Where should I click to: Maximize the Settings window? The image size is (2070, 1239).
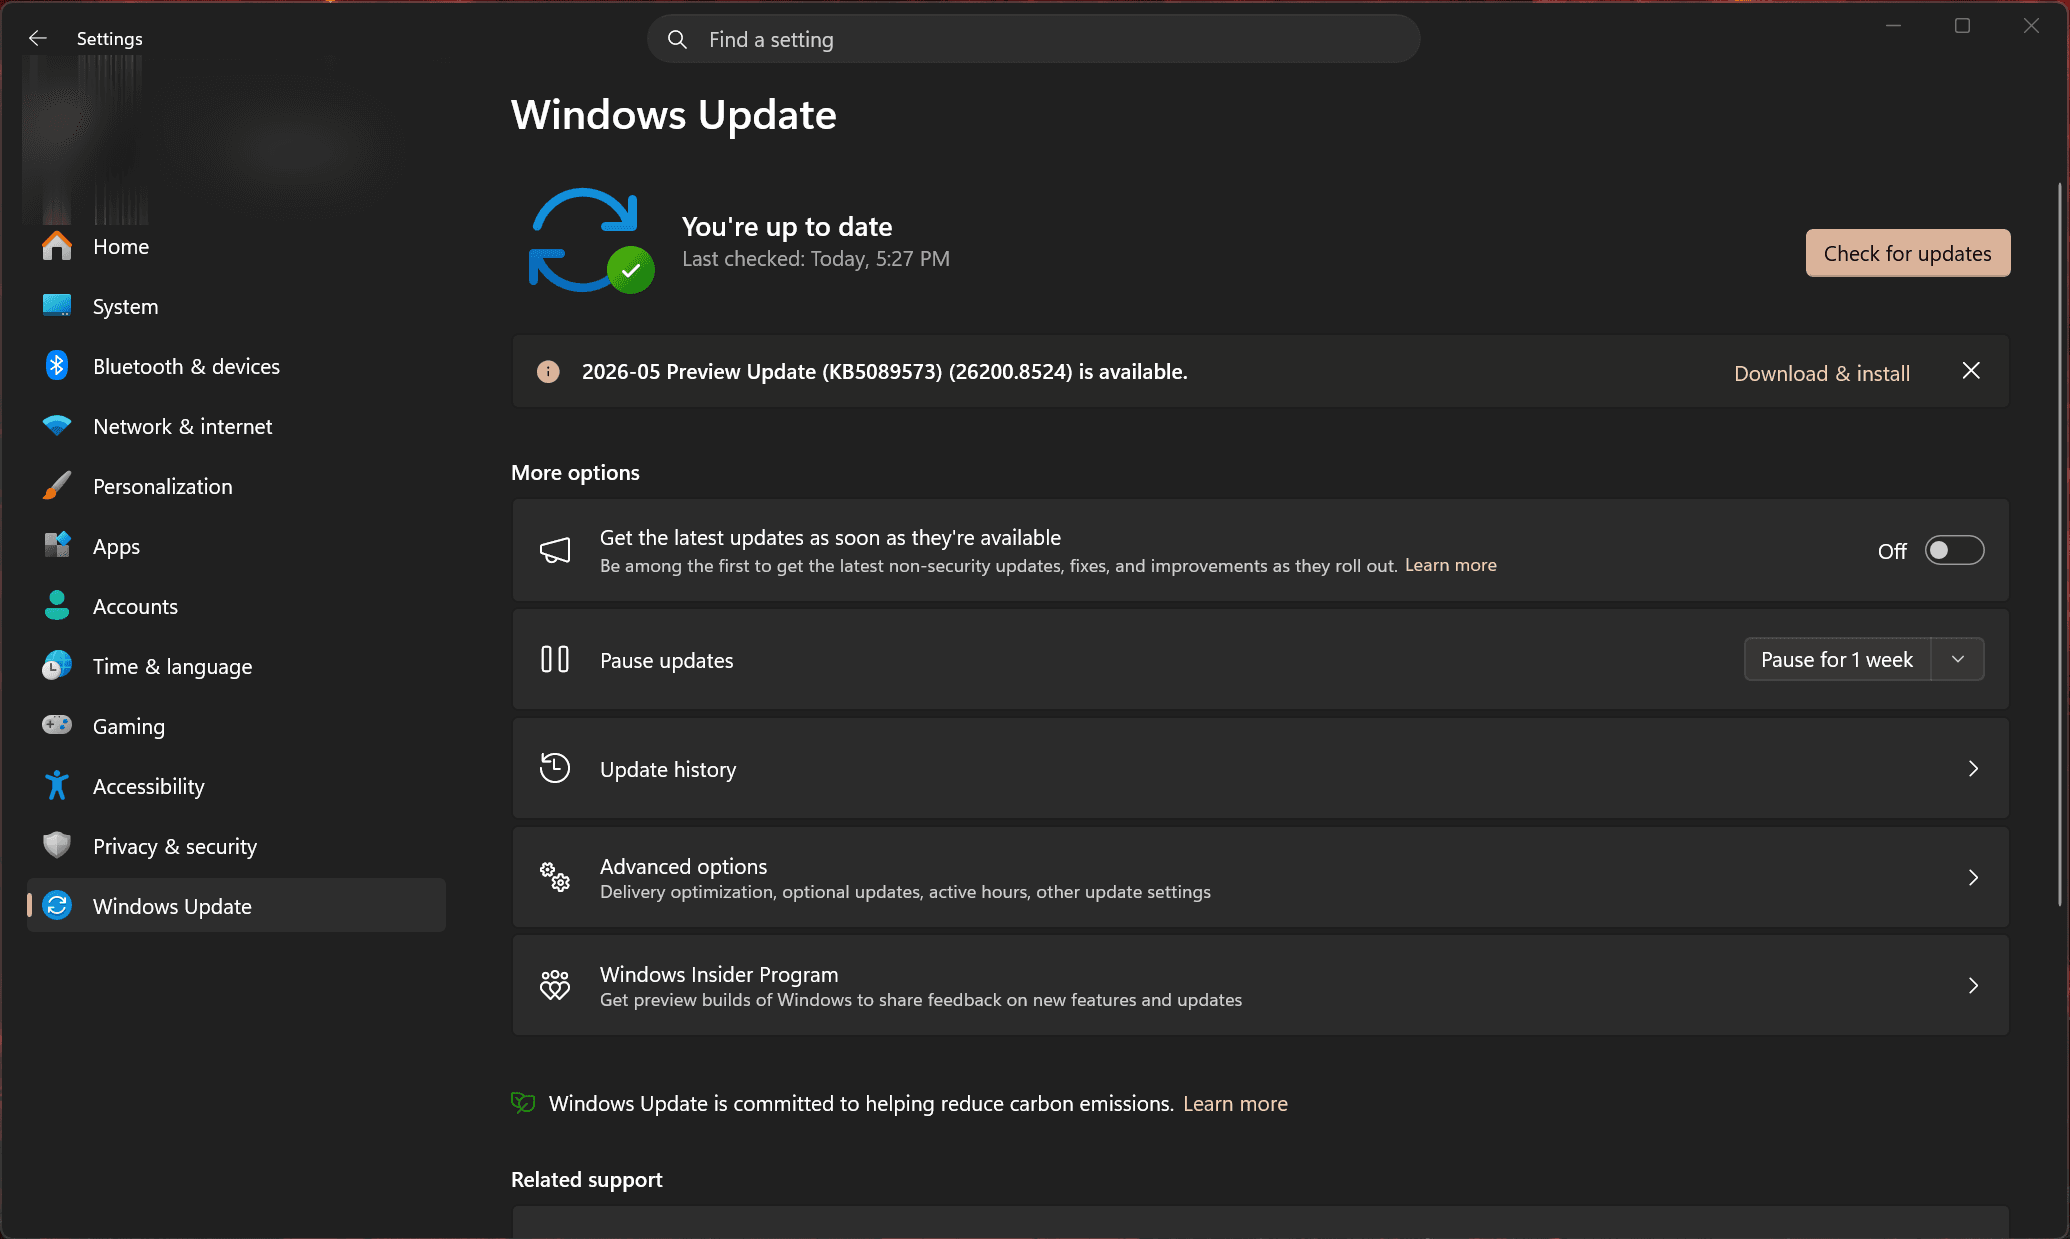1962,26
